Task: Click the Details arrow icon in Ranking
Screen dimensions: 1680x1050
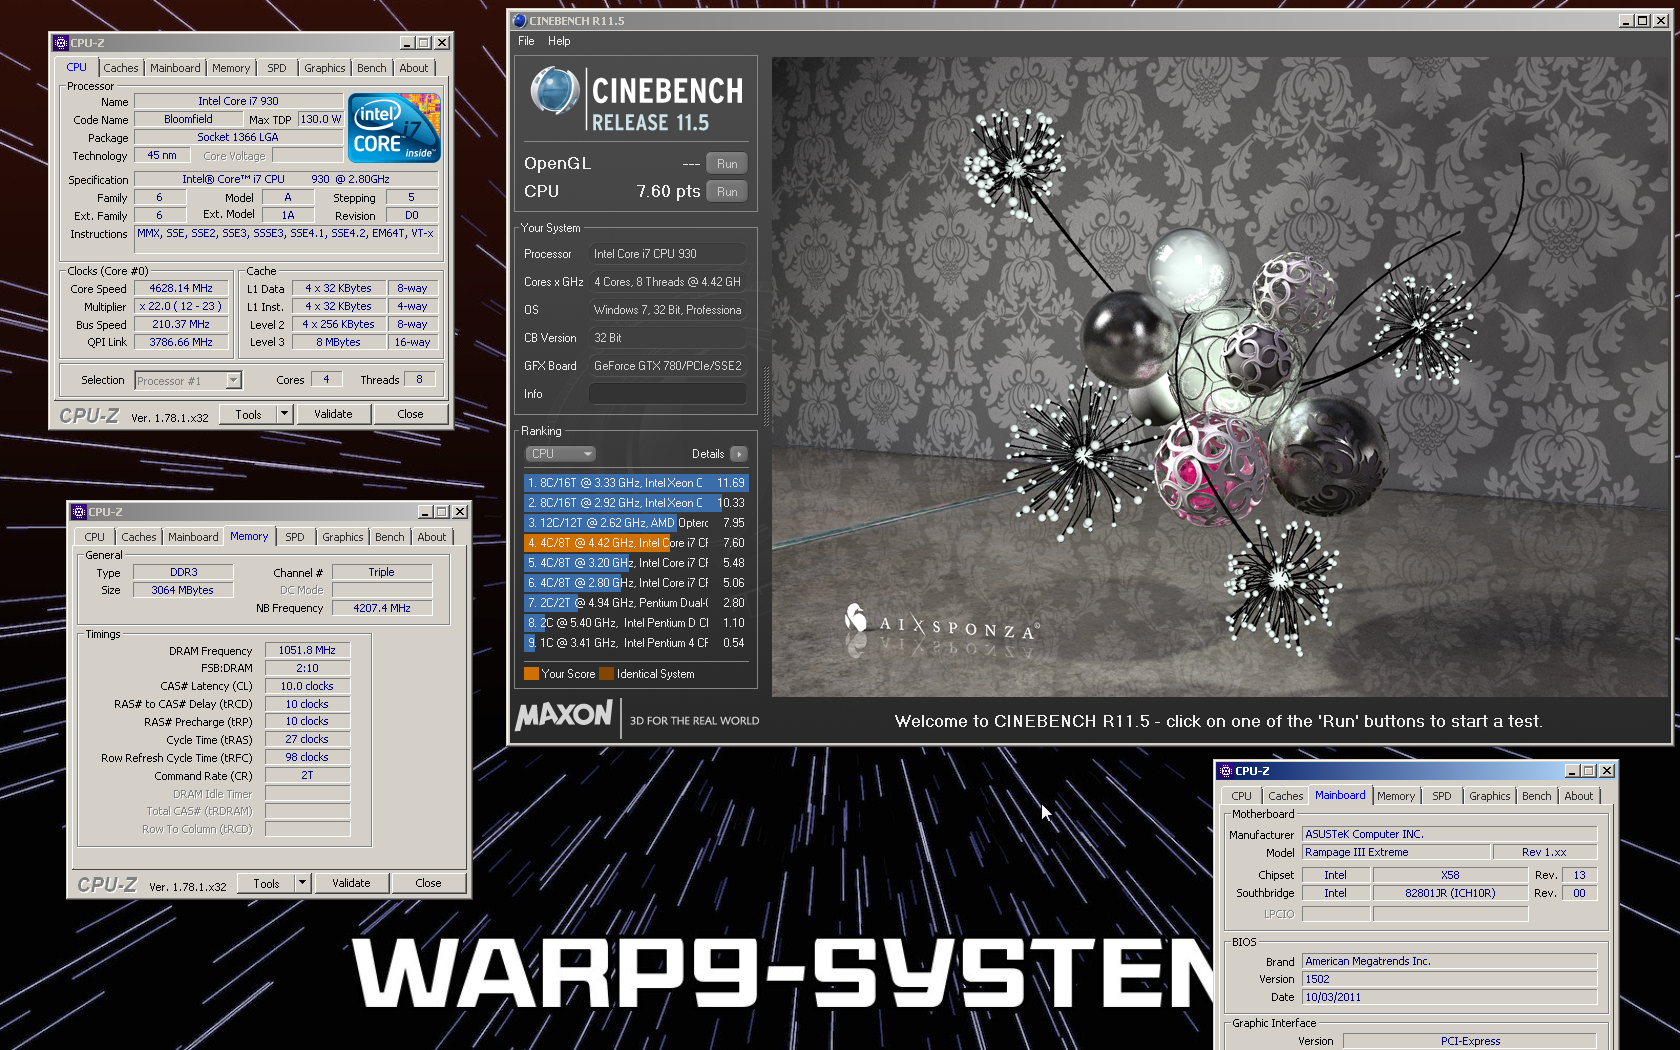Action: [x=739, y=454]
